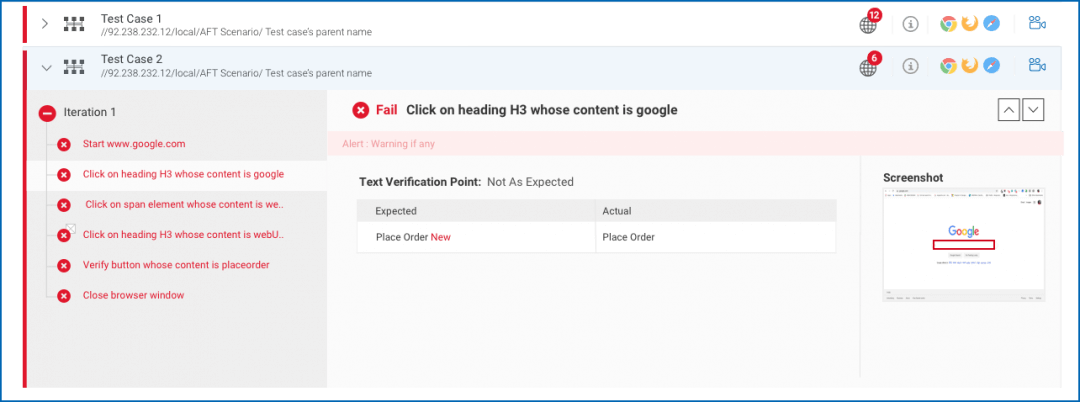
Task: Go to next step with down arrow
Action: tap(1033, 110)
